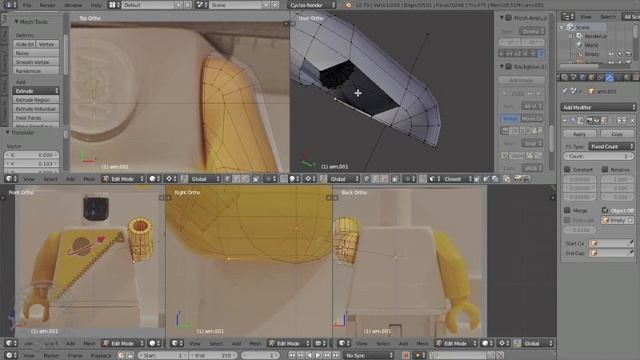The width and height of the screenshot is (640, 360).
Task: Toggle the Mesh Analysis checkbox
Action: point(509,18)
